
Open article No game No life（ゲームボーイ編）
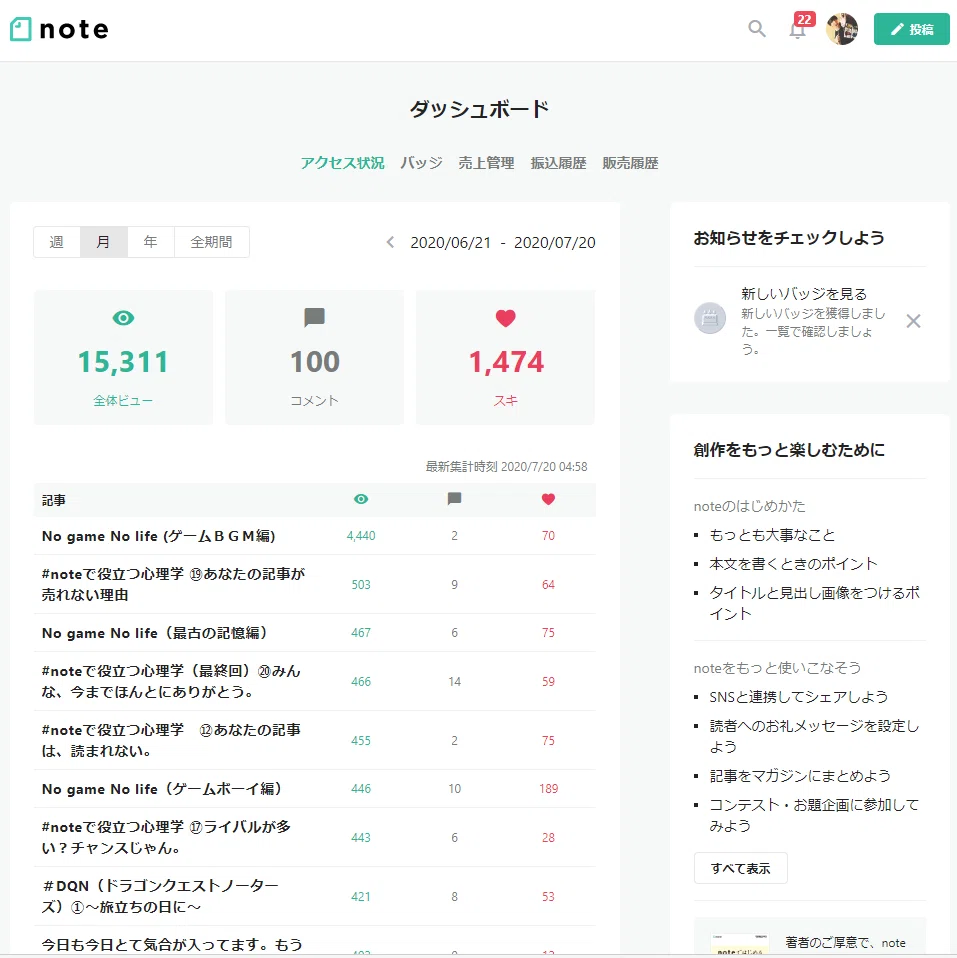162,789
